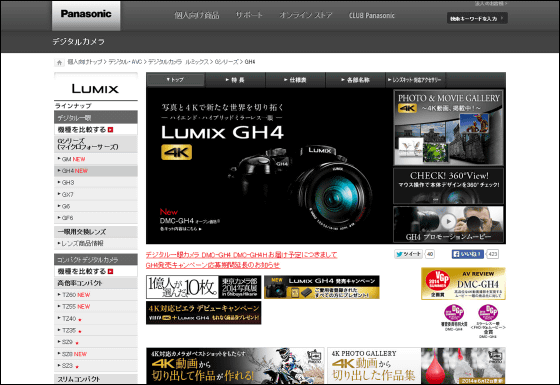Switch to the 各部名称 tab
The image size is (560, 385).
click(355, 80)
